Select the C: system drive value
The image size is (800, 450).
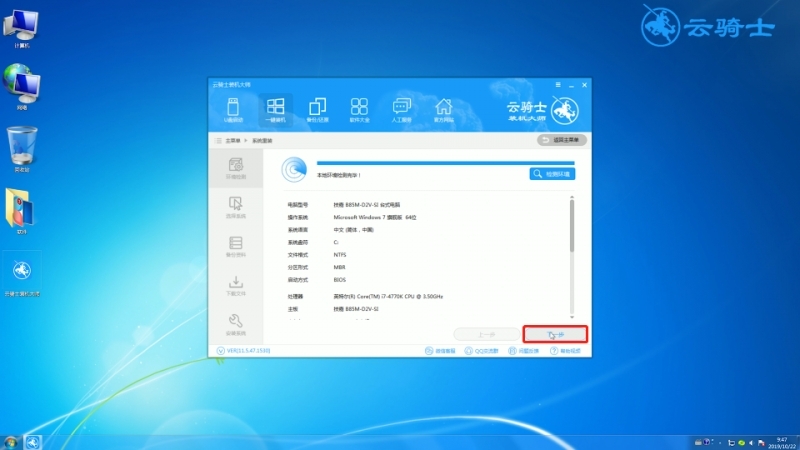(x=336, y=242)
